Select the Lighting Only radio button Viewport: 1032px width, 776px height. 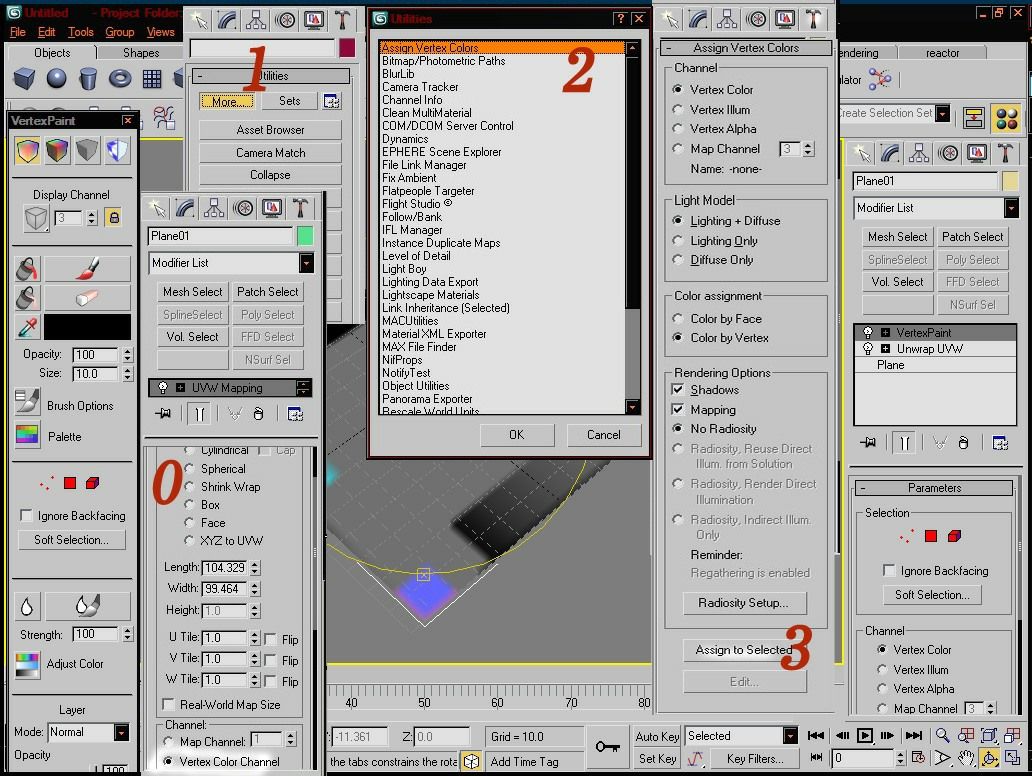click(x=677, y=240)
